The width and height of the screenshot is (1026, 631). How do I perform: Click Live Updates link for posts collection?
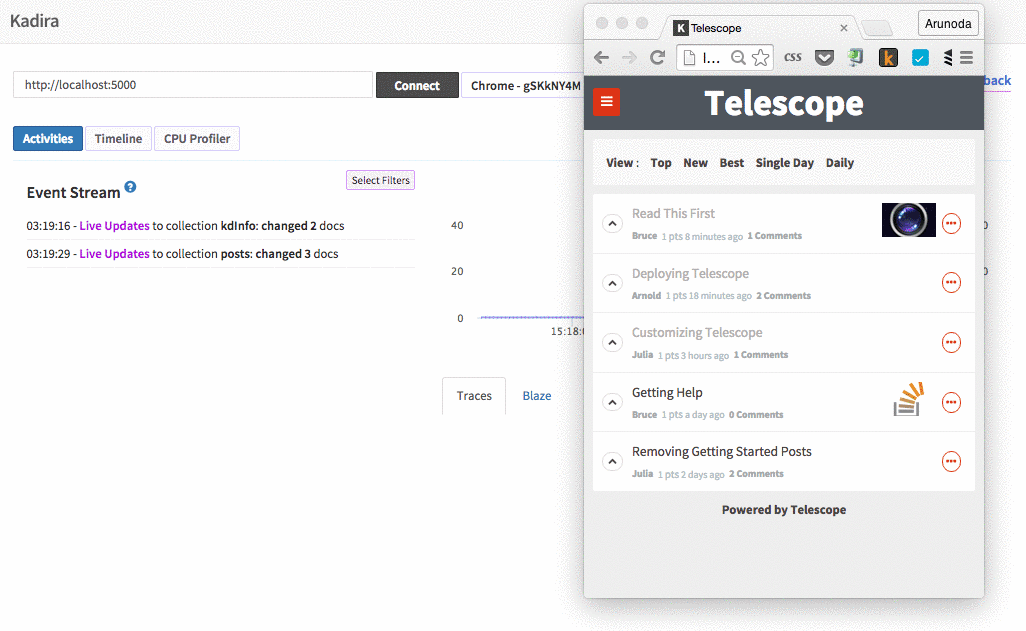pos(115,254)
